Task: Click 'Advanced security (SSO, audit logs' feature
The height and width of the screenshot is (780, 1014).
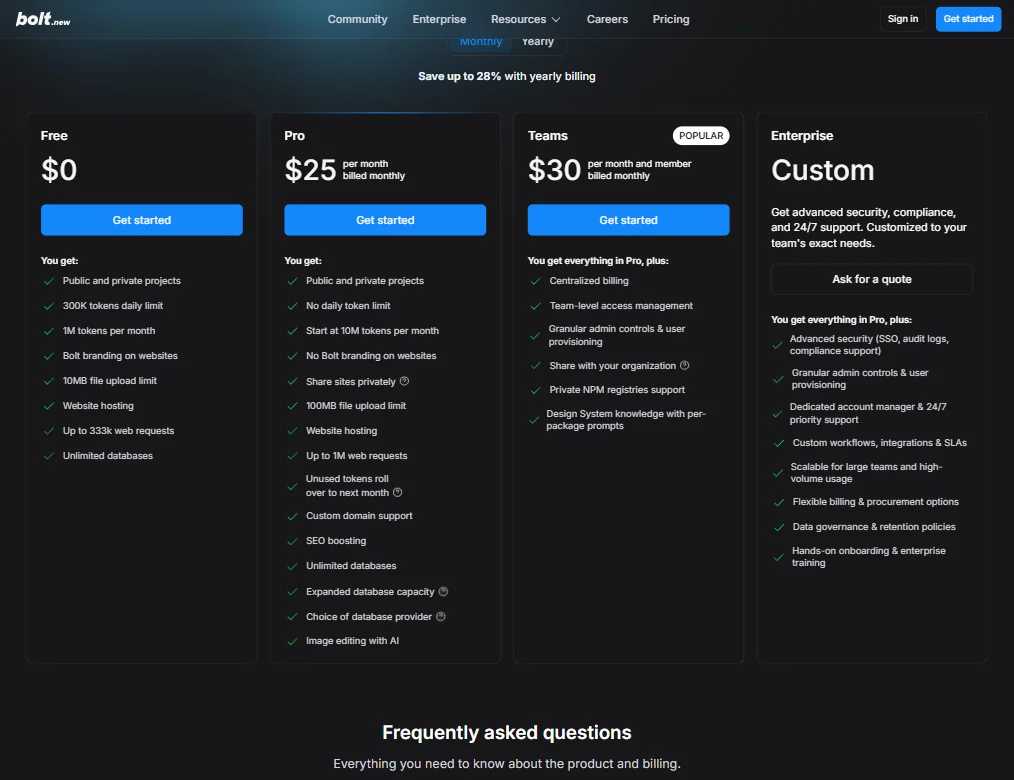Action: 869,345
